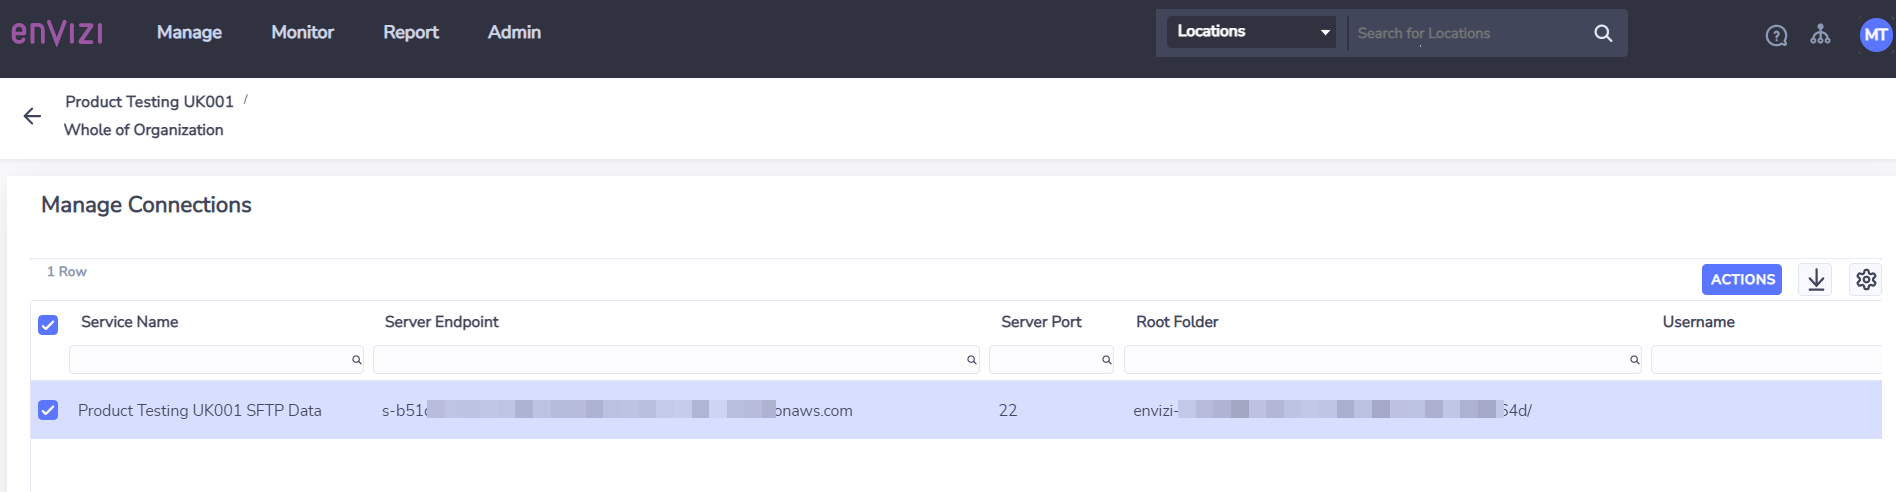This screenshot has width=1896, height=492.
Task: Click the Server Endpoint filter magnifier icon
Action: click(971, 360)
